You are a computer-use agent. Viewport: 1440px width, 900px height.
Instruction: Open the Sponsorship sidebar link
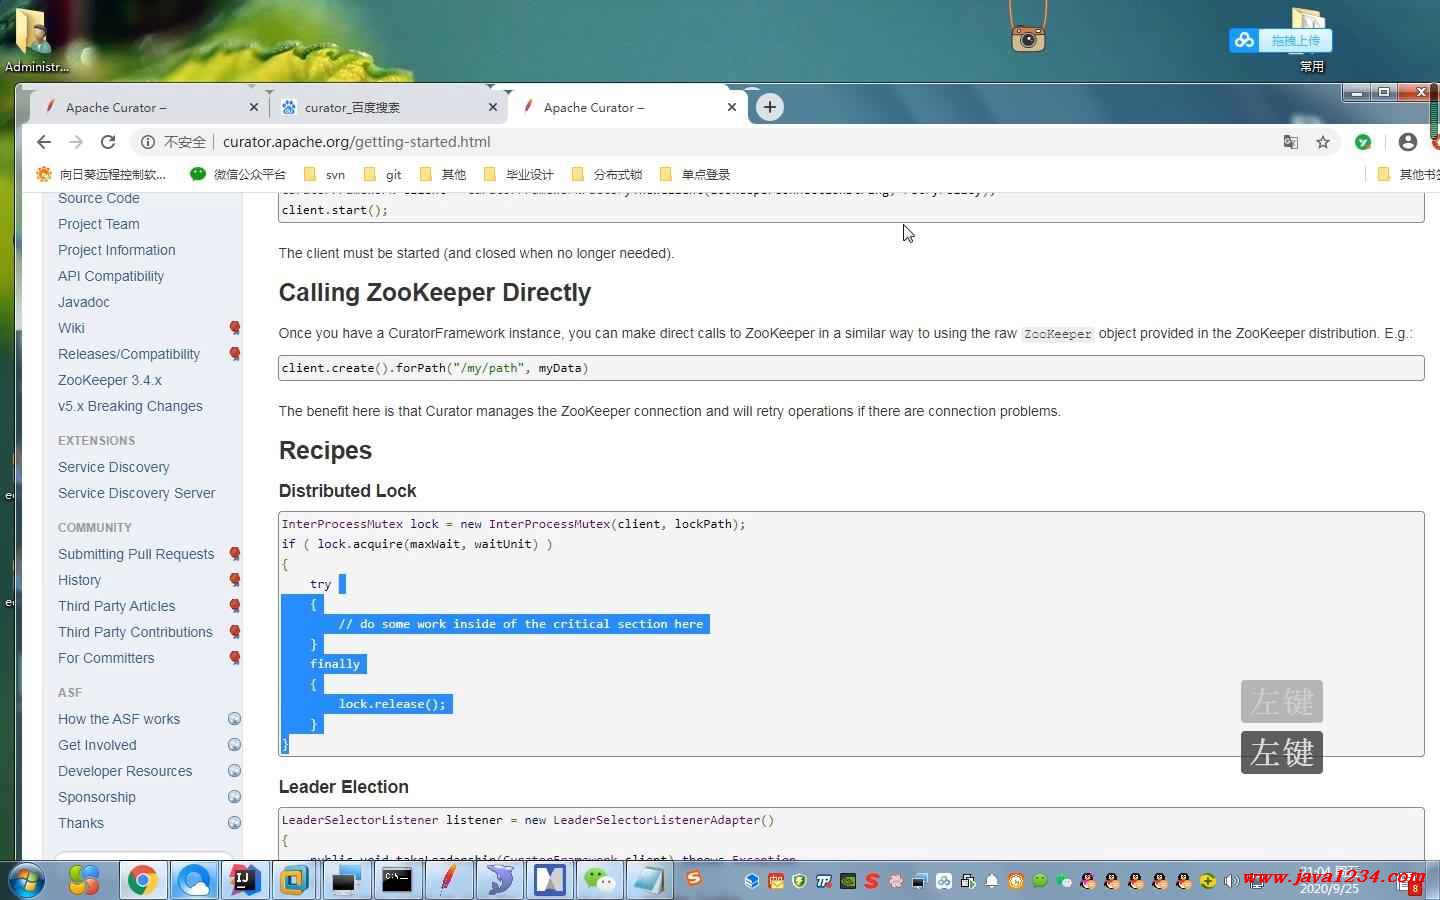pos(97,797)
